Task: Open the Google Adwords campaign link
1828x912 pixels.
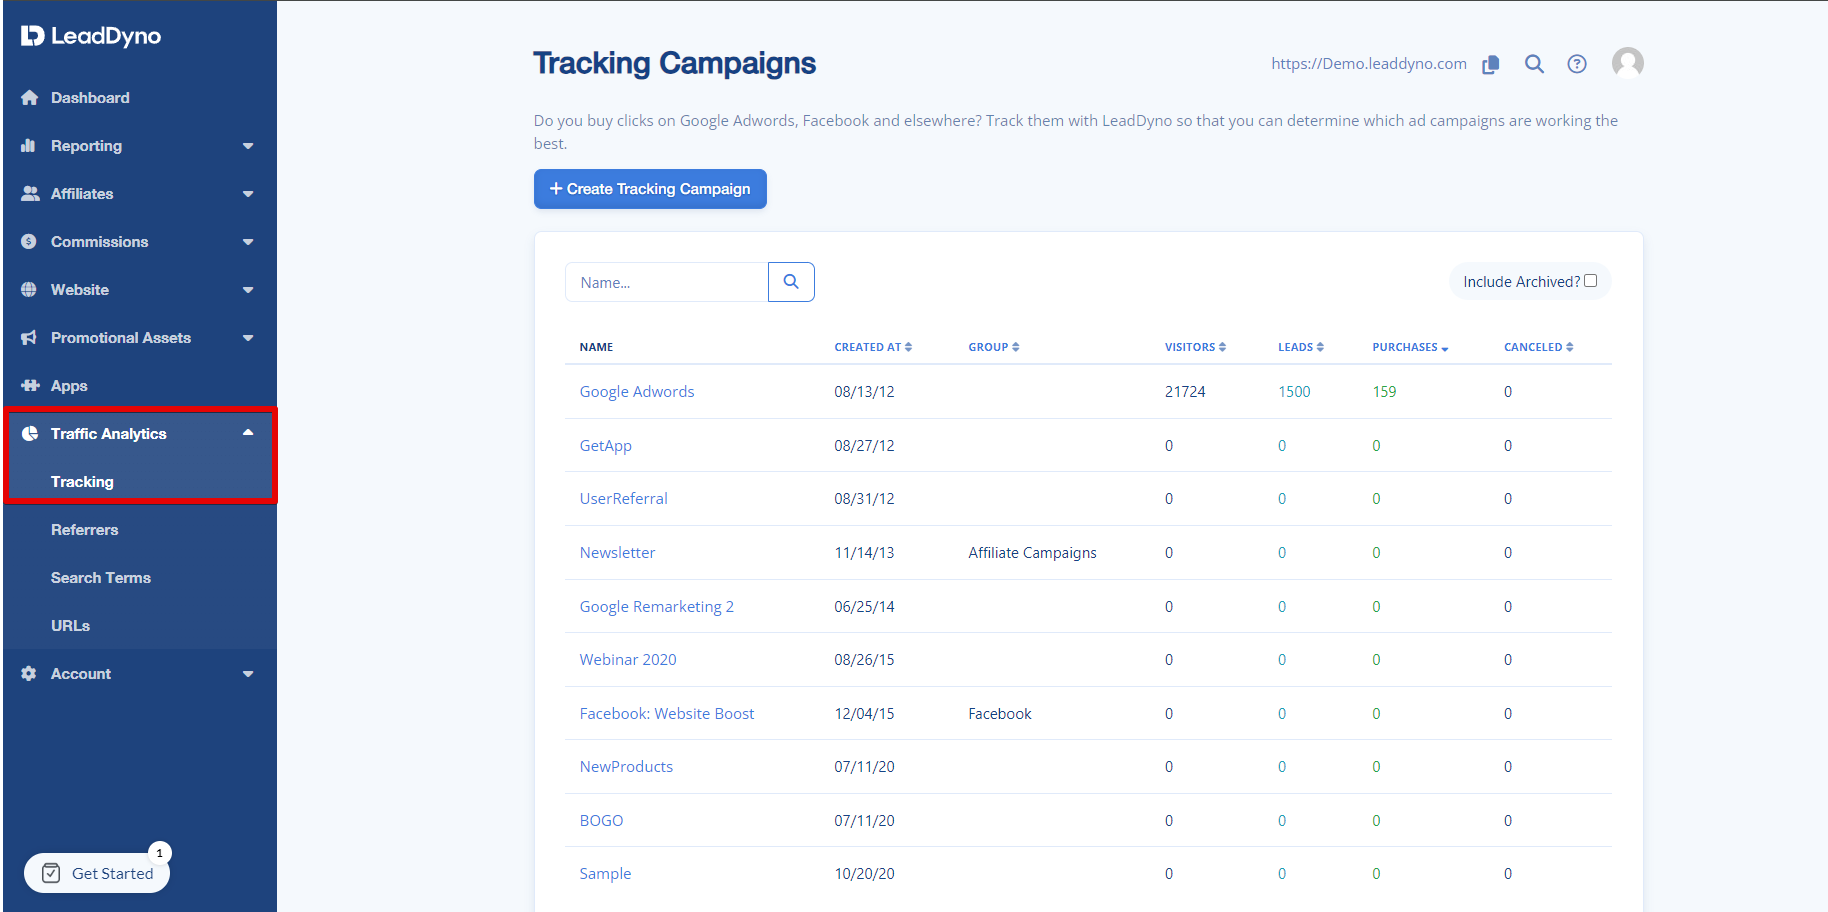Action: pos(637,392)
